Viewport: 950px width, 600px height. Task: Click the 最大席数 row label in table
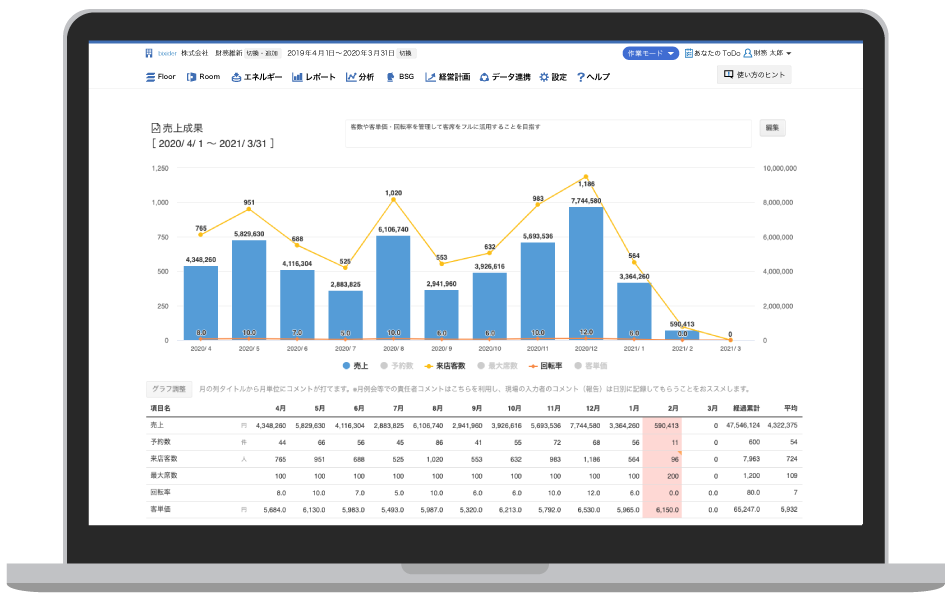tap(164, 476)
